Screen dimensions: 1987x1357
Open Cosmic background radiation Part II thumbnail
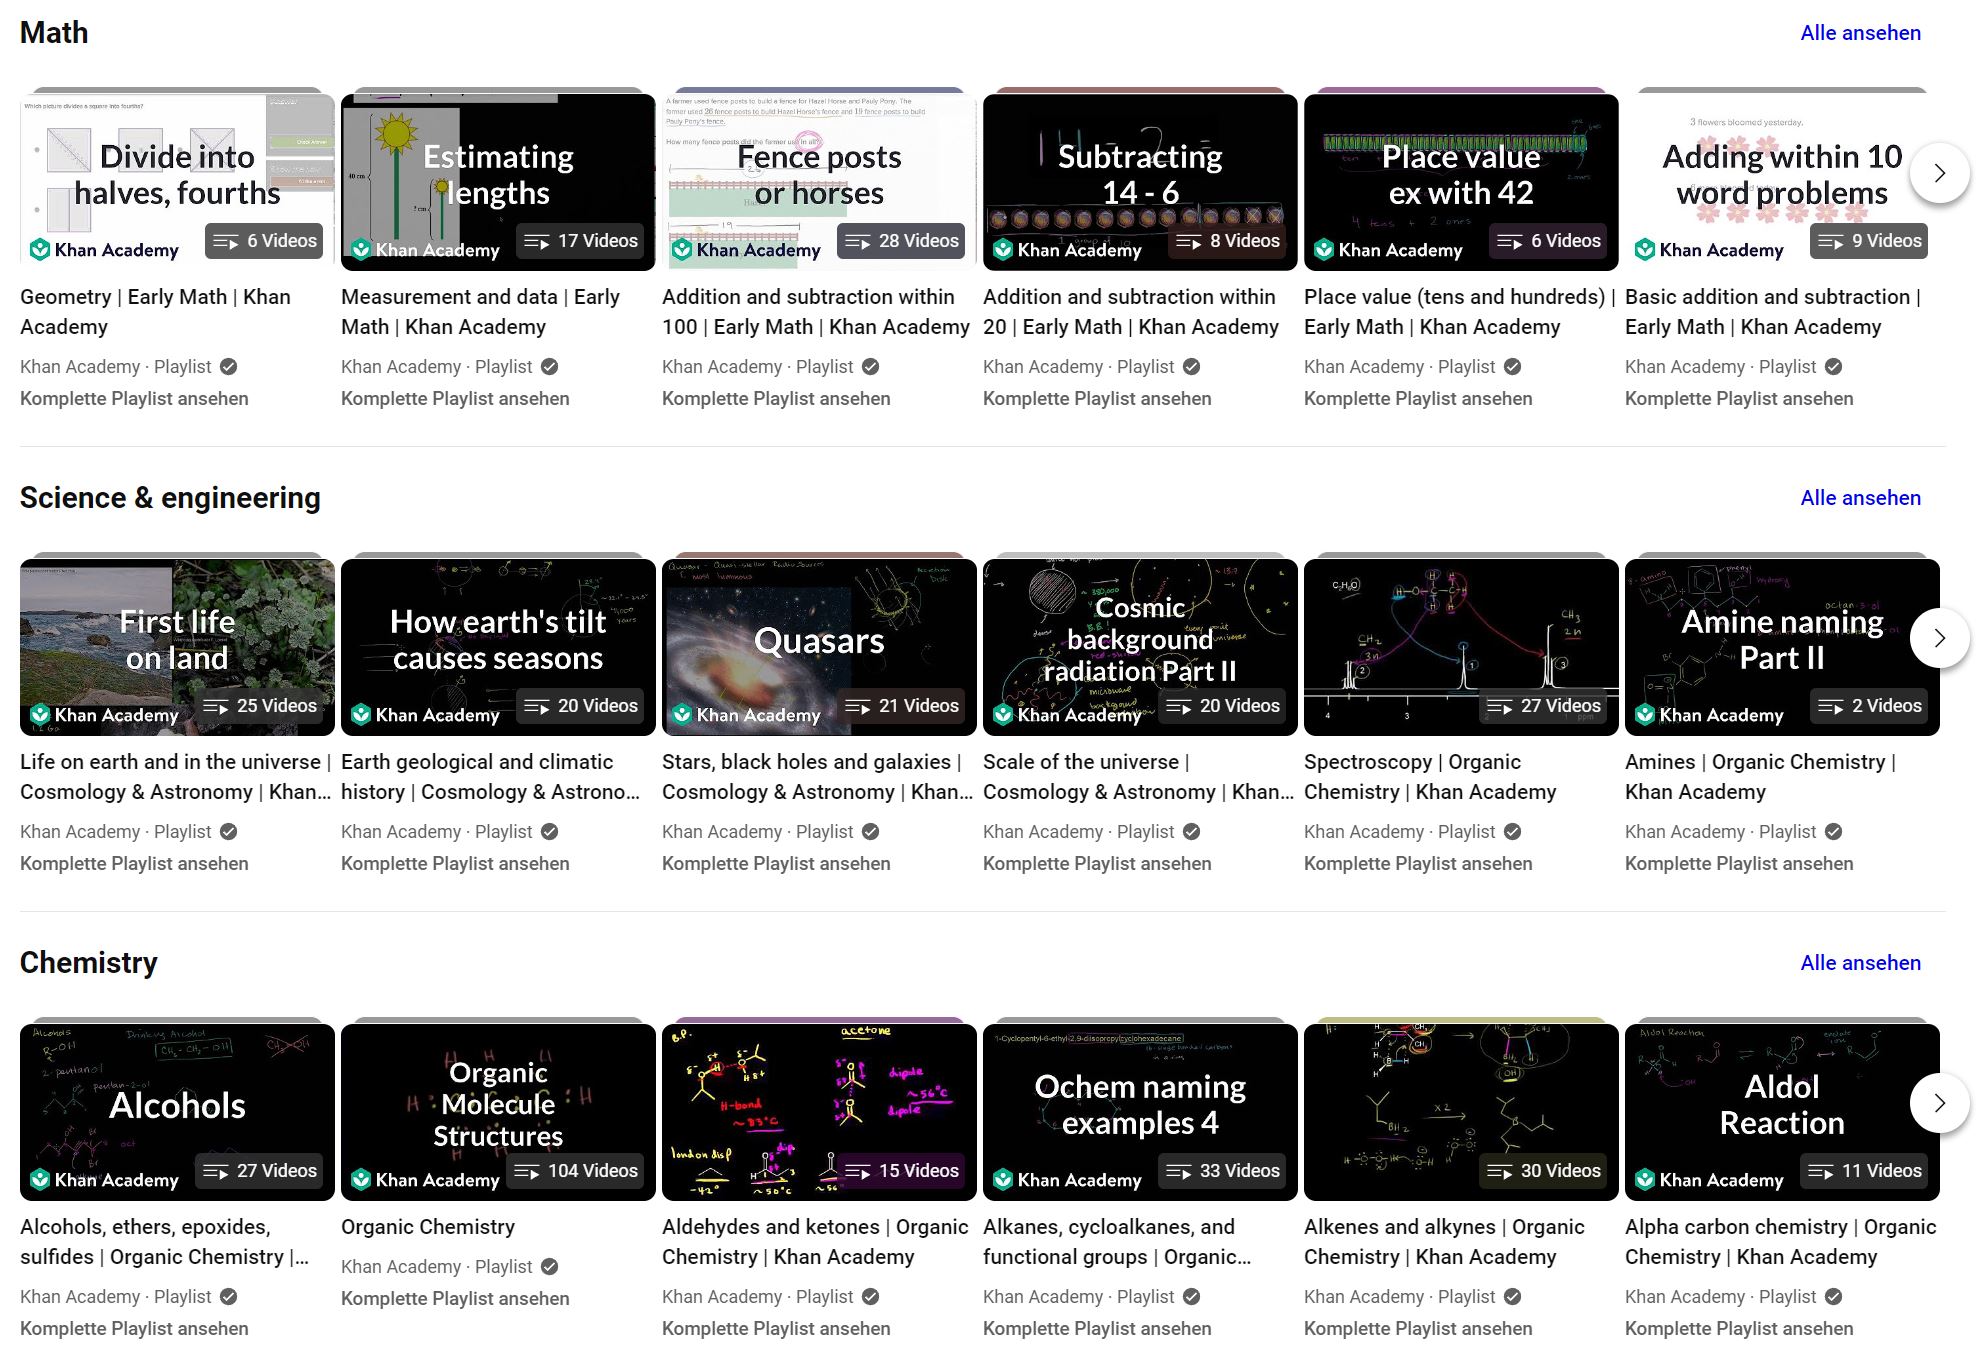(x=1140, y=647)
